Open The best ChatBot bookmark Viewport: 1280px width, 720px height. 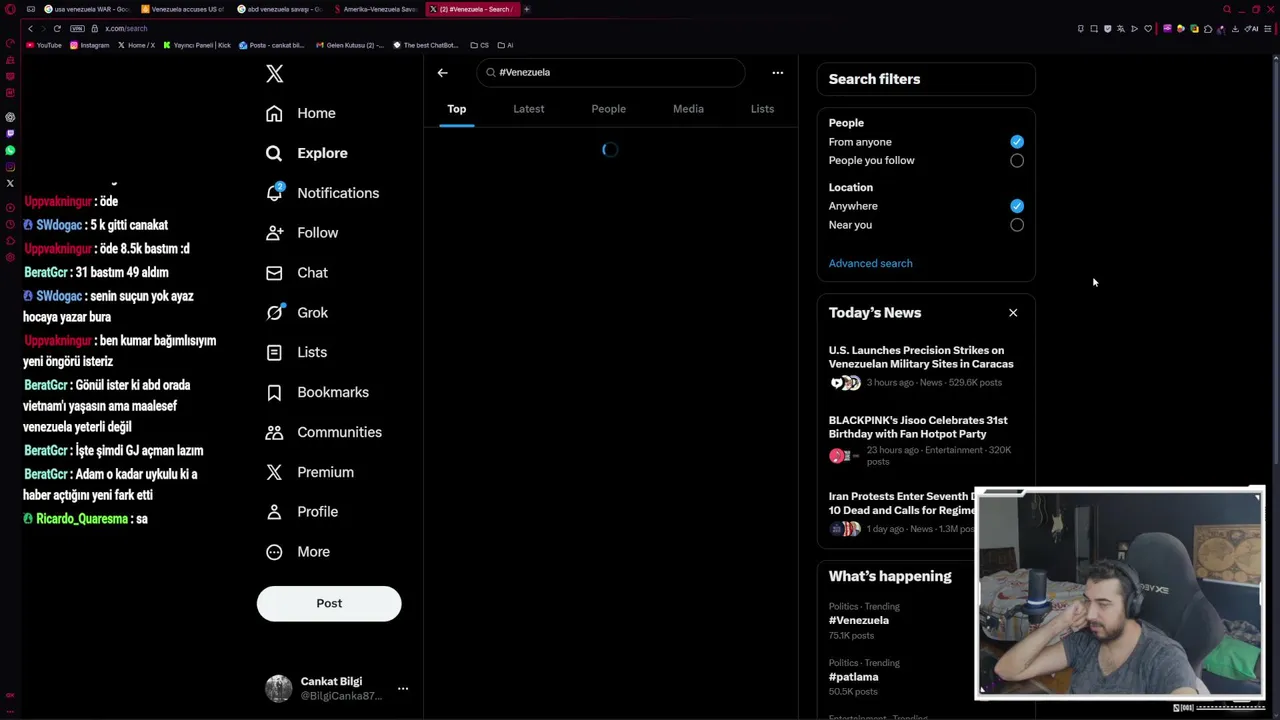pyautogui.click(x=426, y=45)
